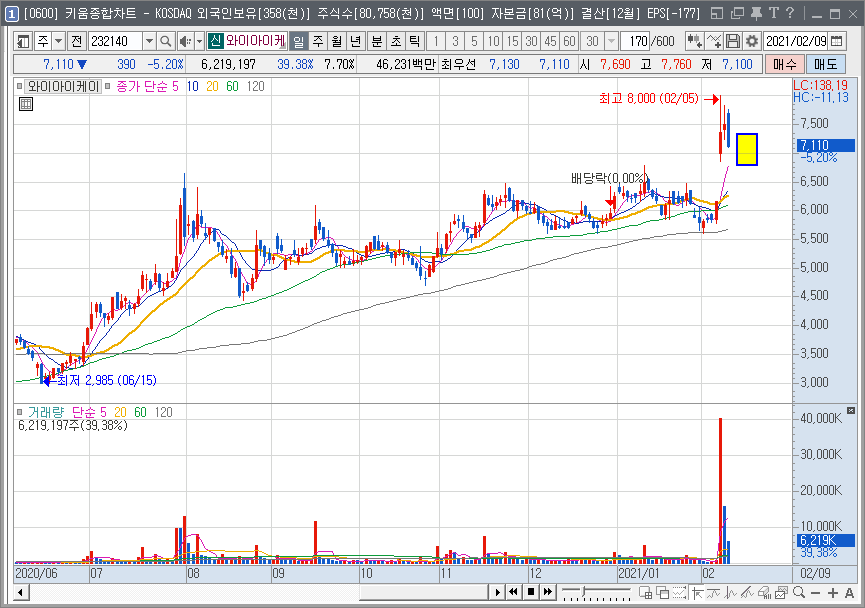The image size is (865, 608).
Task: Expand the speaker options dropdown arrow
Action: (200, 41)
